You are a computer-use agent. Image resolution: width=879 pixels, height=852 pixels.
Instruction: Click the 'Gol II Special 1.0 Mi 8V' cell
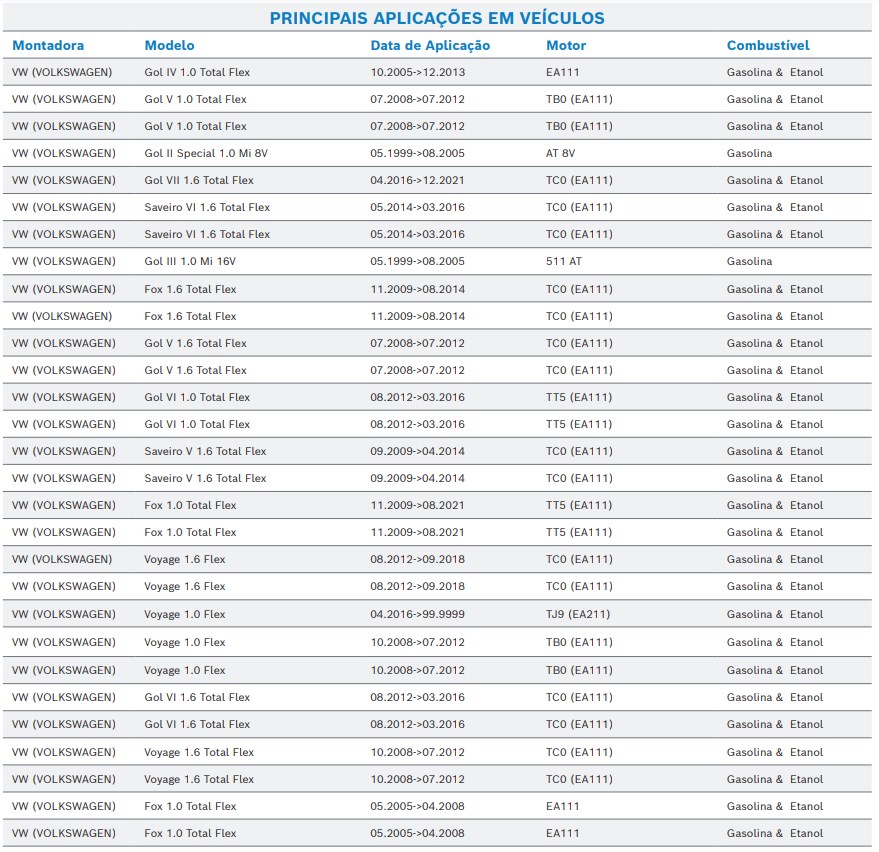[x=206, y=154]
